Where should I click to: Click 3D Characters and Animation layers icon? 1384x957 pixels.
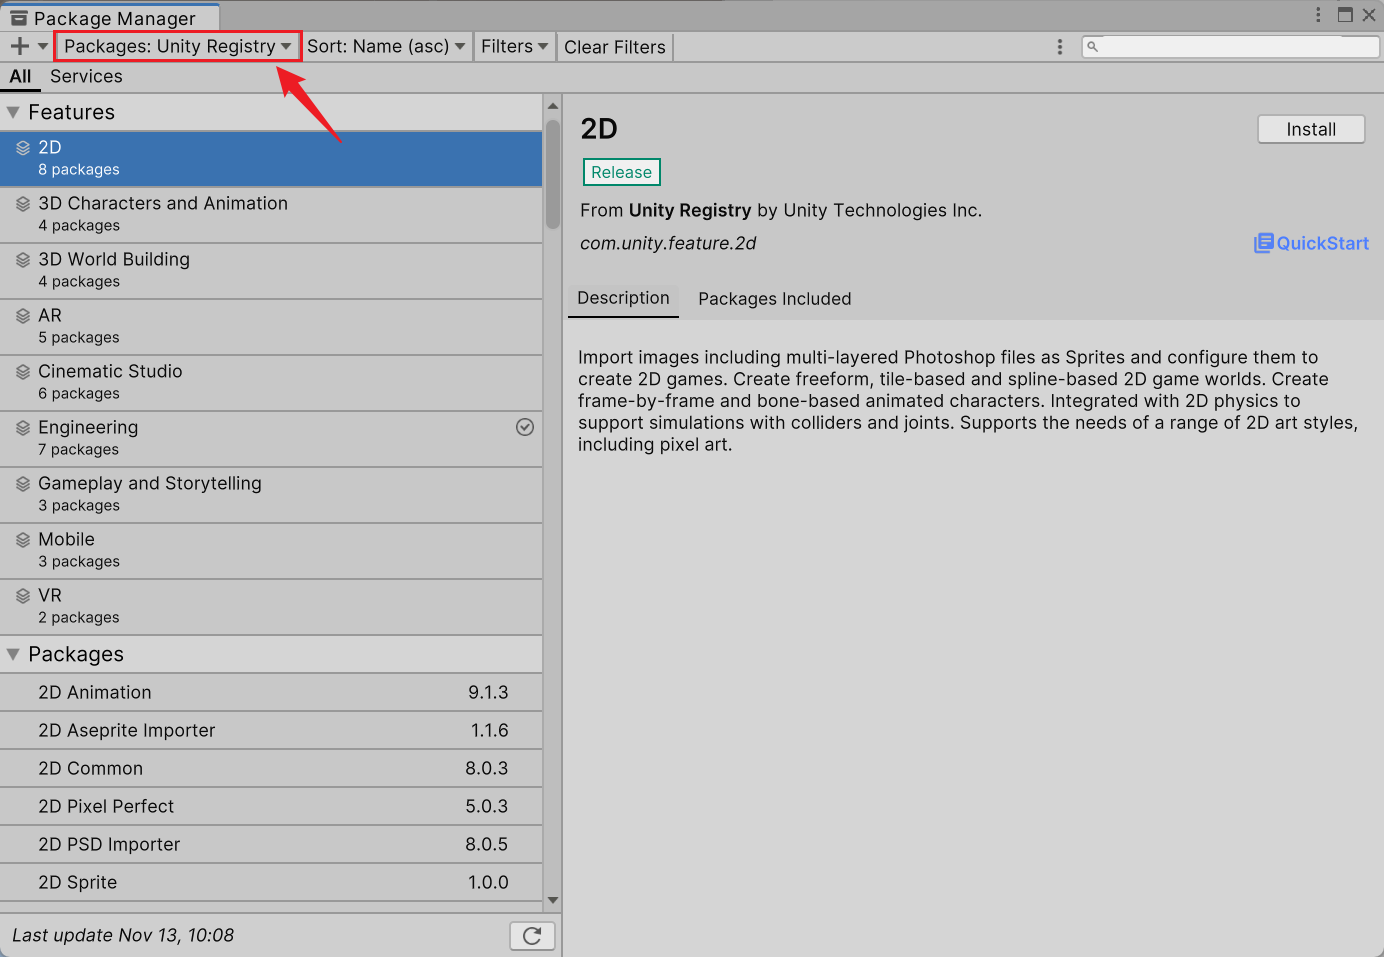click(23, 204)
